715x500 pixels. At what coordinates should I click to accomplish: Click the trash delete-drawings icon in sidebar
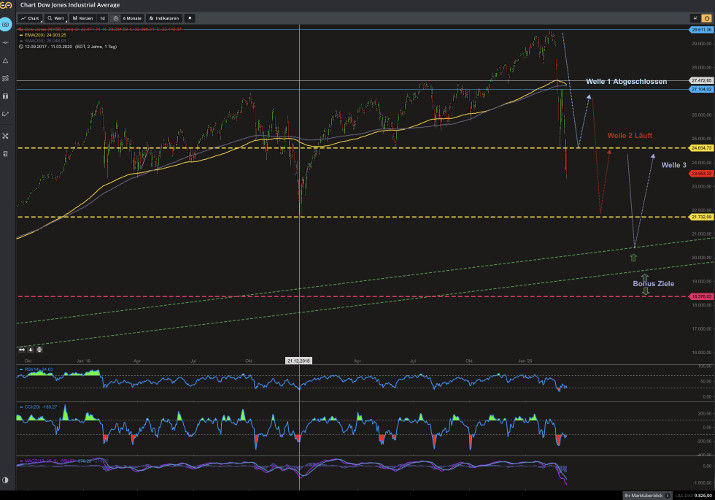click(x=5, y=154)
